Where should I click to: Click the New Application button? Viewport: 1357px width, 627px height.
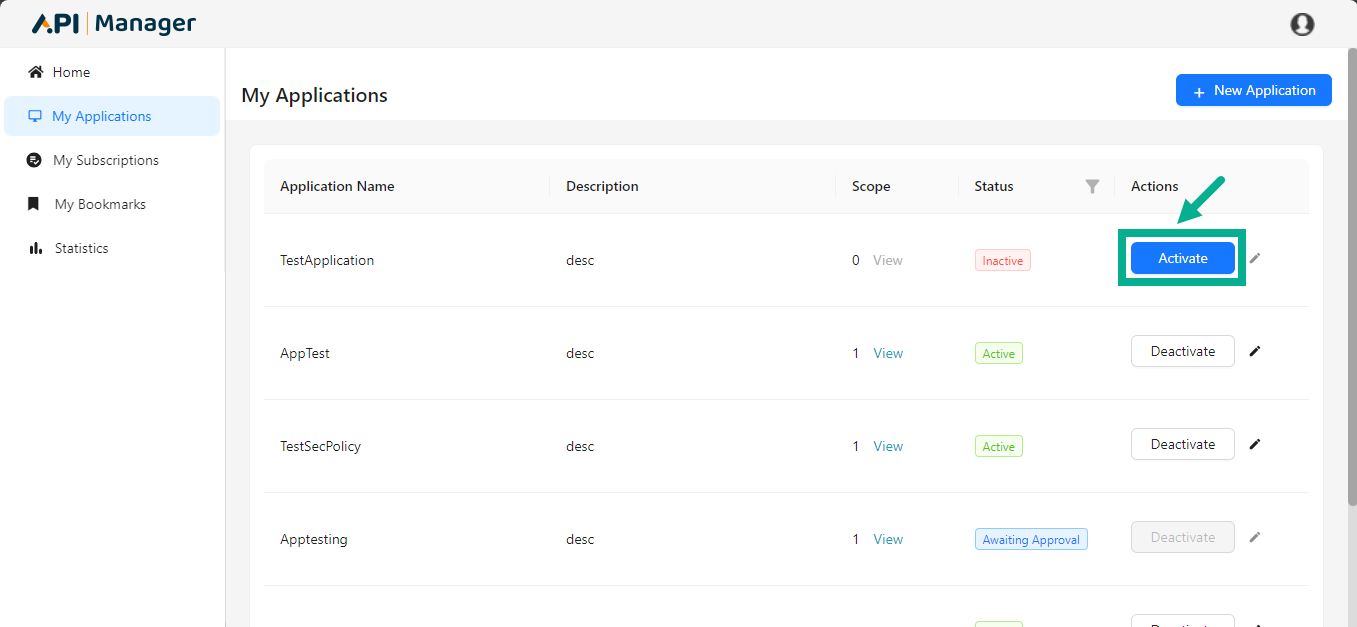click(1253, 90)
